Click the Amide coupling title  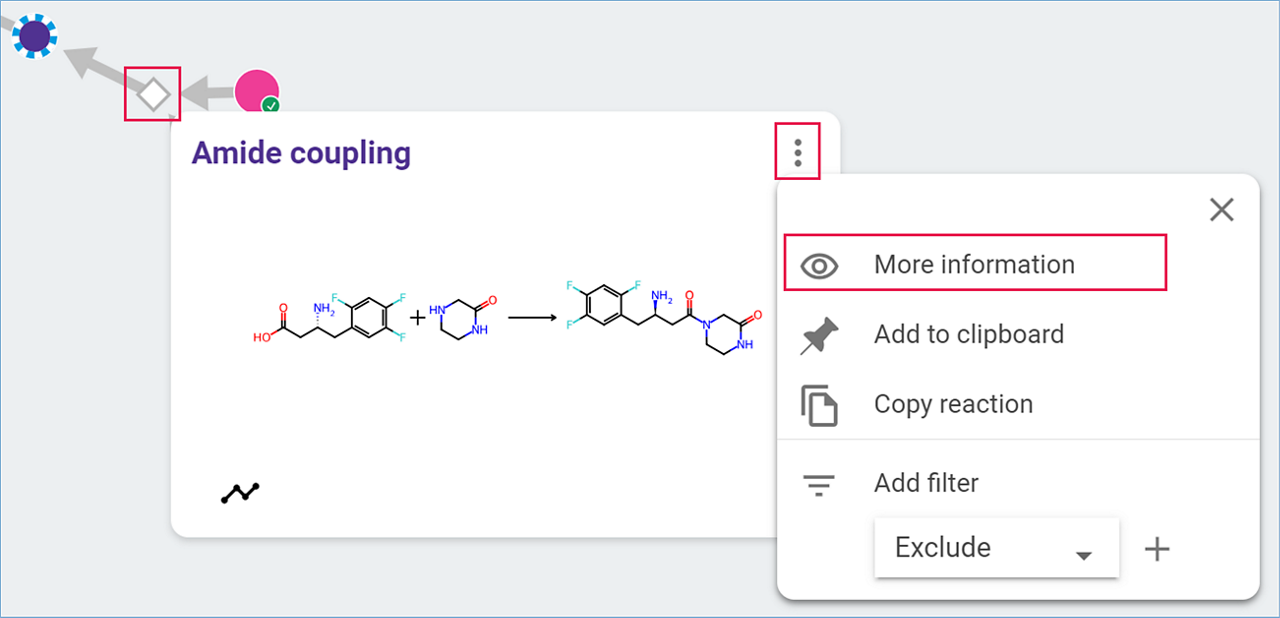click(x=301, y=153)
